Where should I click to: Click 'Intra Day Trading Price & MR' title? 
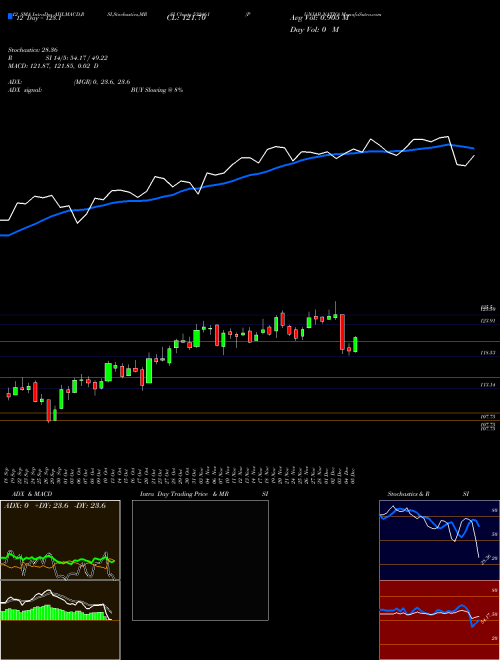(184, 494)
